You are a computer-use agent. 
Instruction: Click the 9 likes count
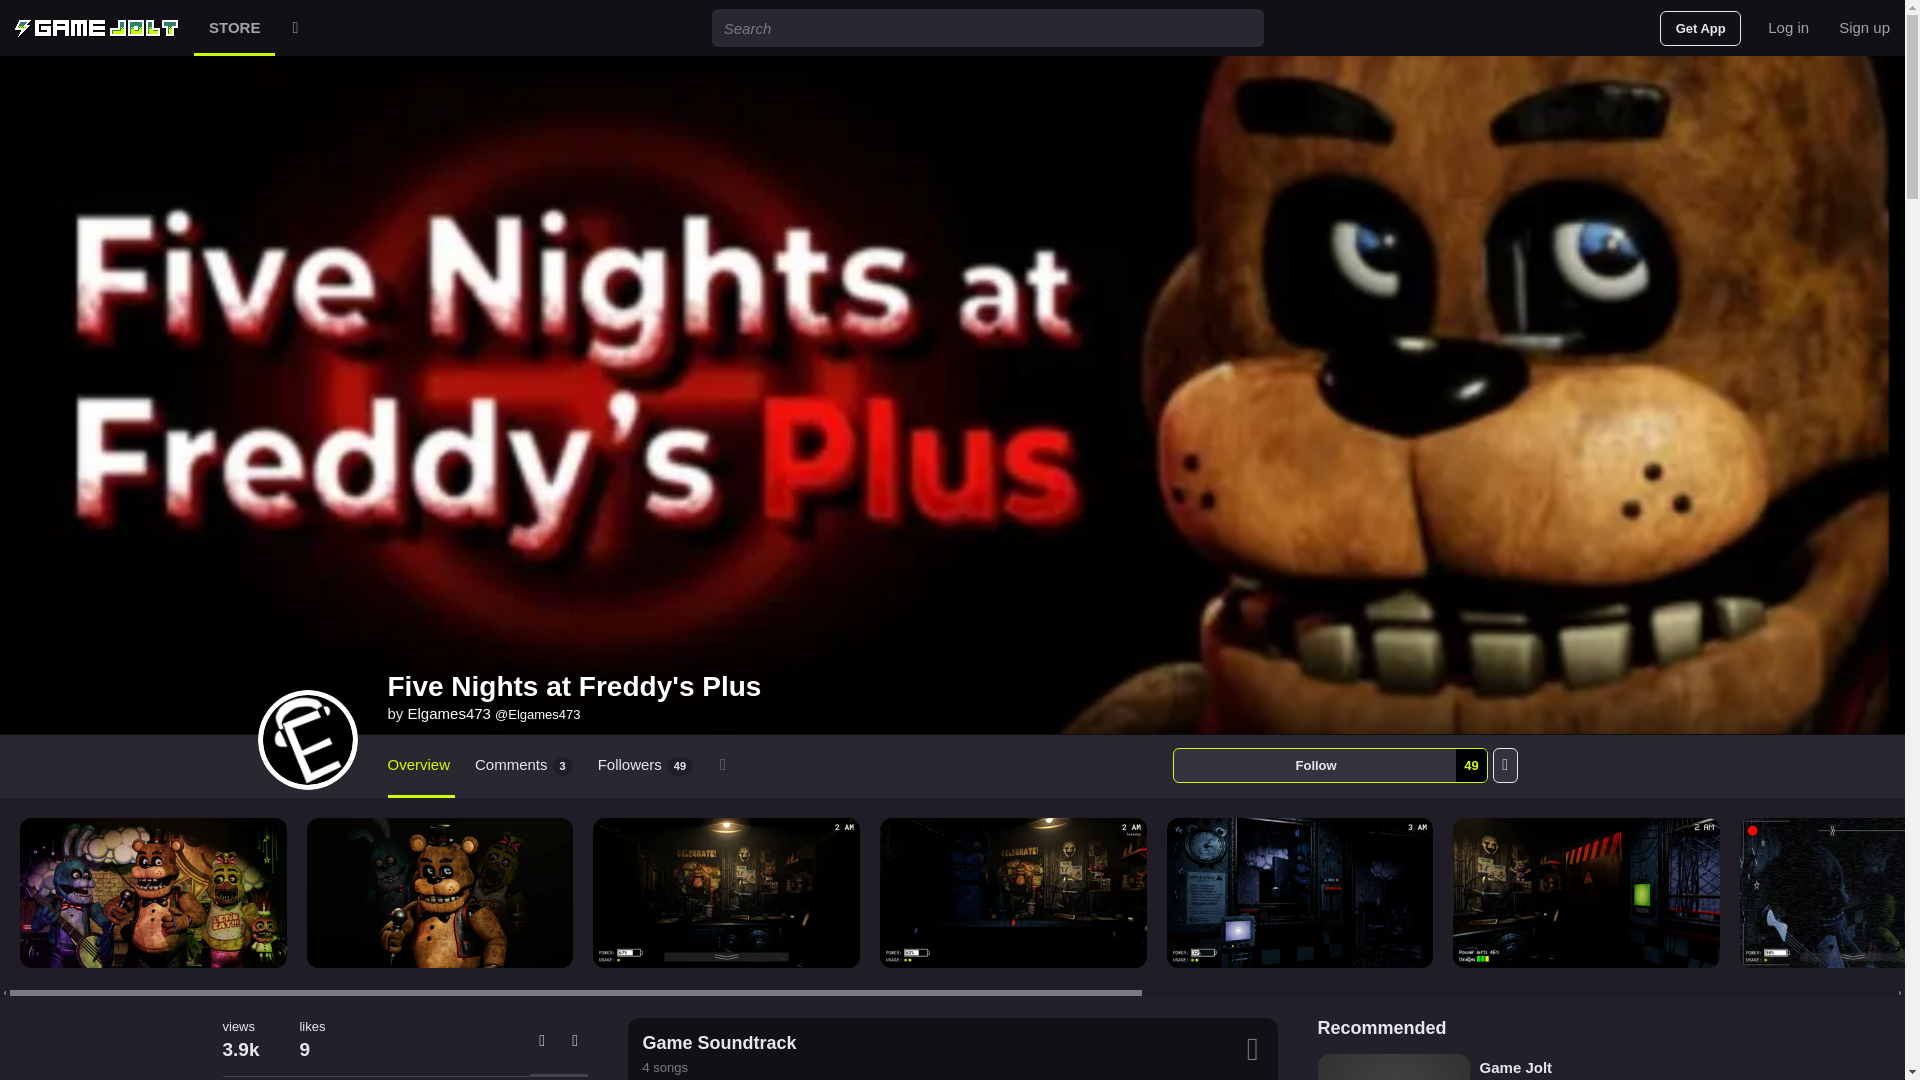pos(305,1050)
